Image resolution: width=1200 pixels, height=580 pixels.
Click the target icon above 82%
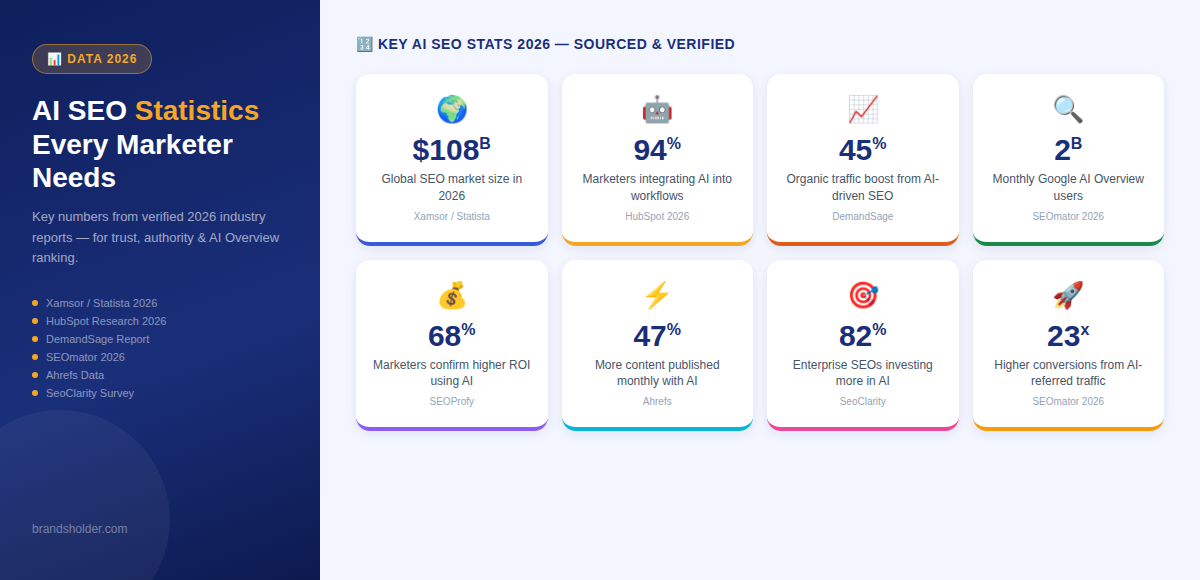tap(863, 295)
